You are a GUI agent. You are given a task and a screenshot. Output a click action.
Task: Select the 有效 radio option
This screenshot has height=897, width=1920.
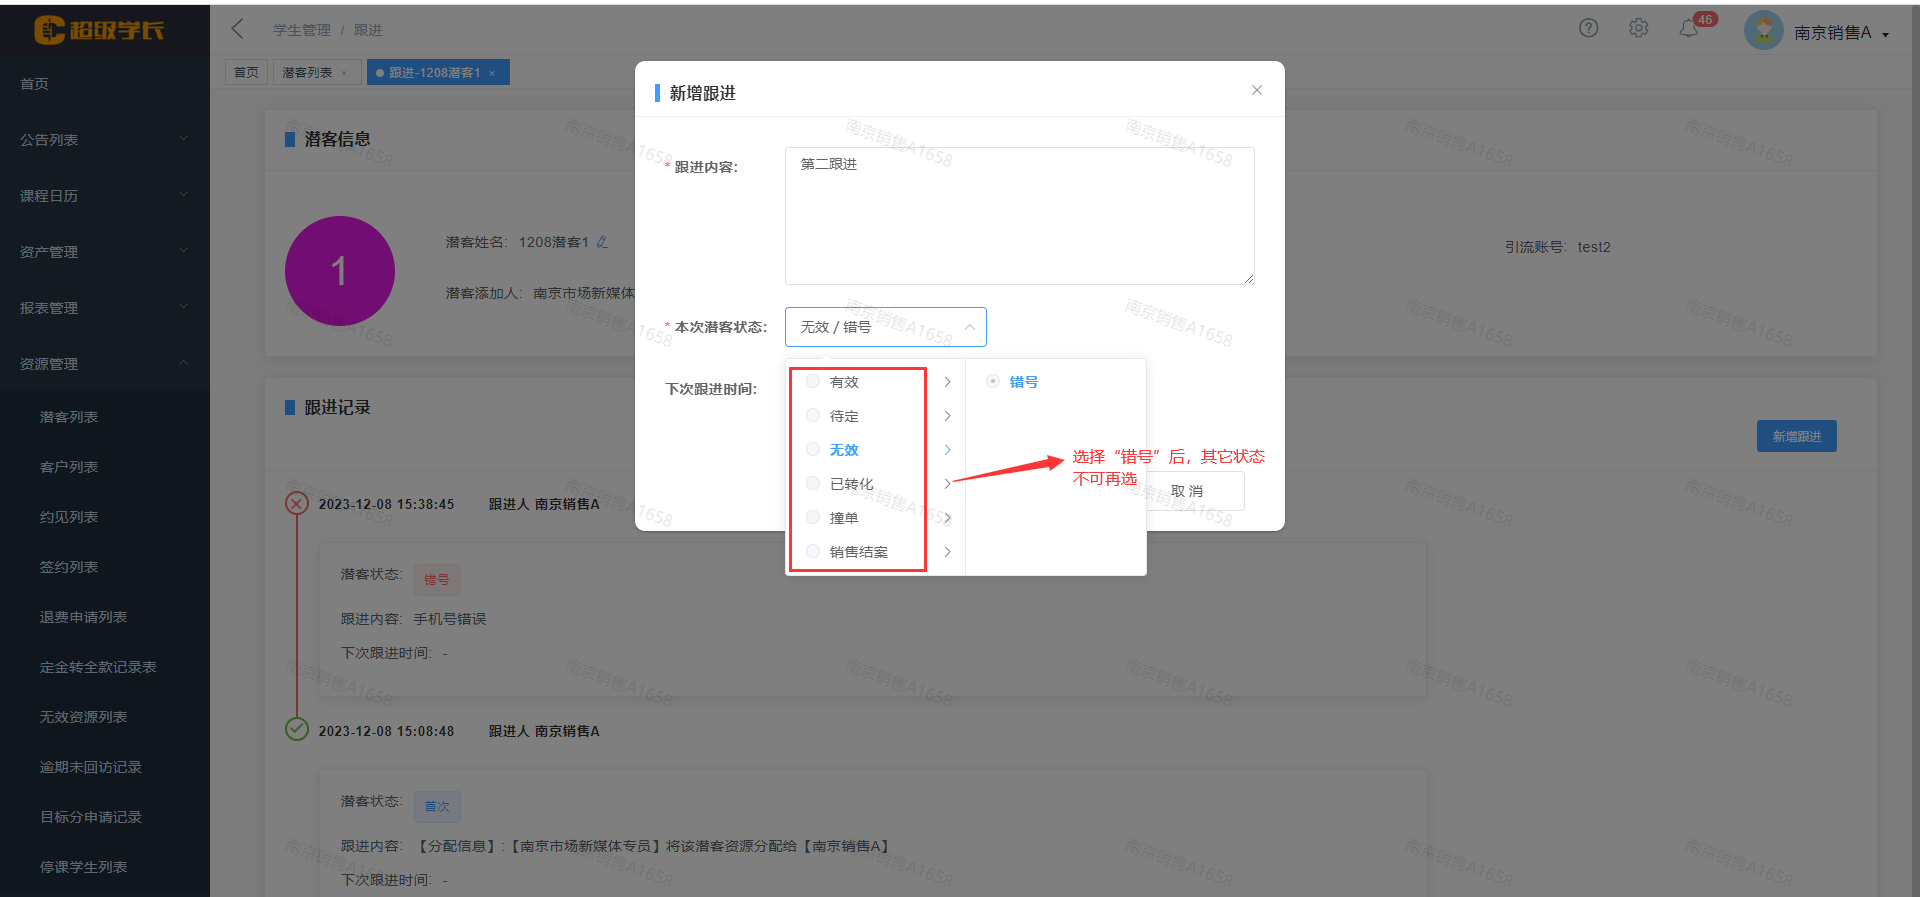tap(813, 382)
